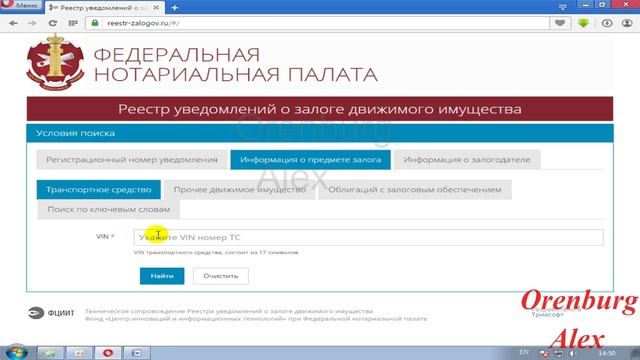Go forward to next page

32,23
